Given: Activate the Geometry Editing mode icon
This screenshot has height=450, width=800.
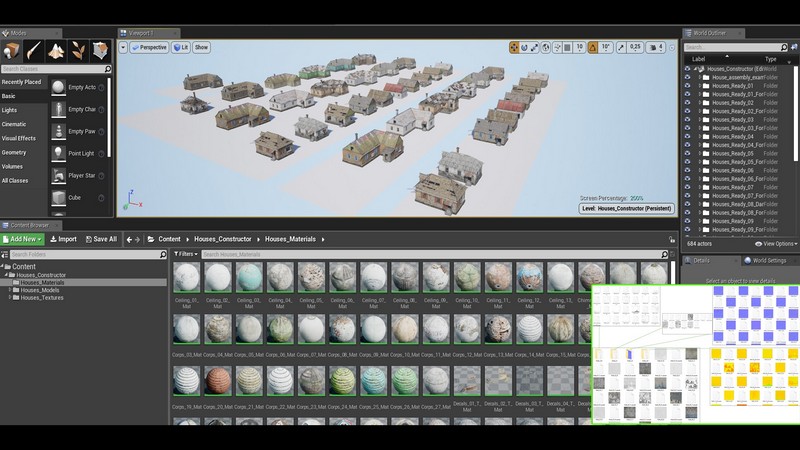Looking at the screenshot, I should (100, 51).
